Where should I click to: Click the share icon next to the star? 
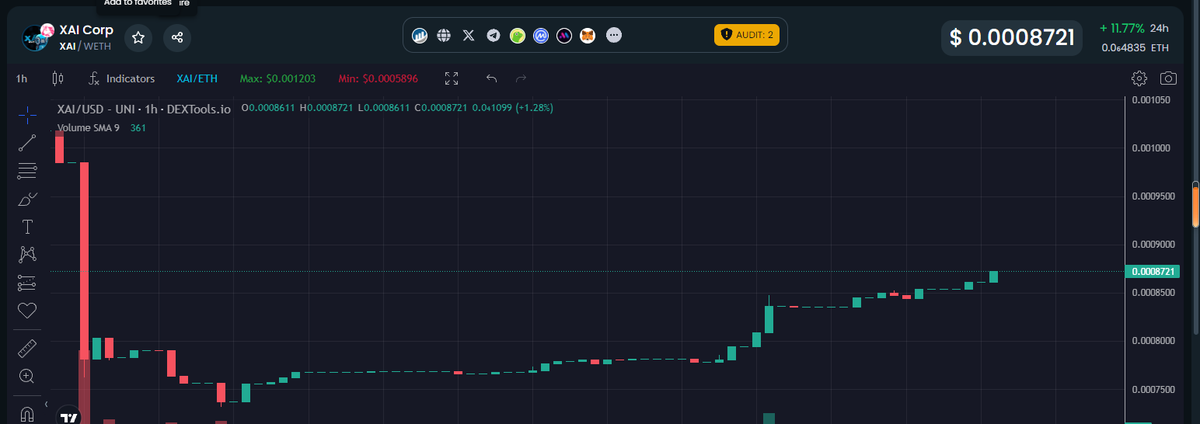click(x=177, y=38)
